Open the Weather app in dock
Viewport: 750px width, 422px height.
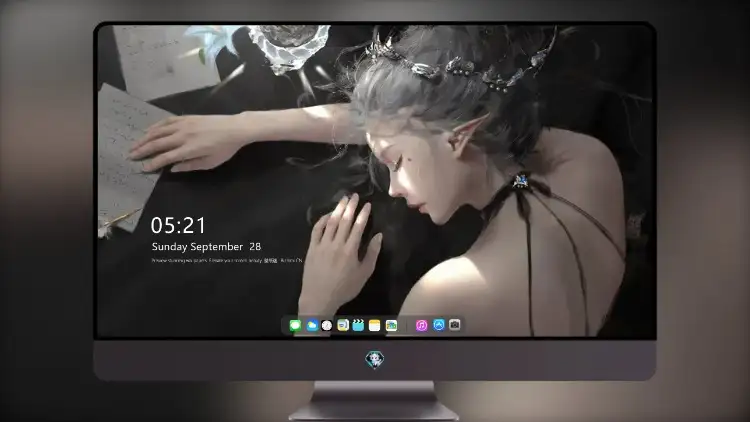click(x=312, y=325)
